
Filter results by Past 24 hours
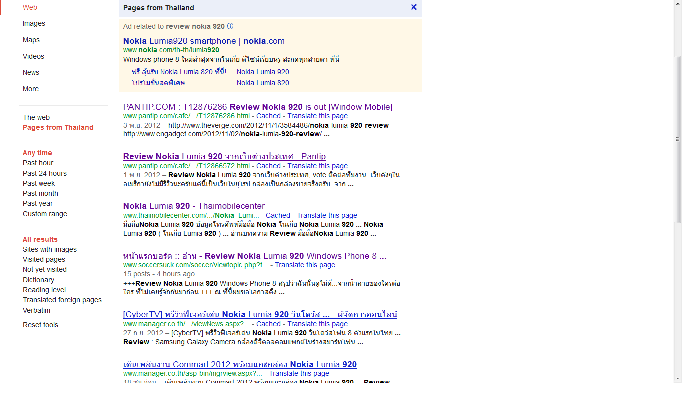pos(45,173)
